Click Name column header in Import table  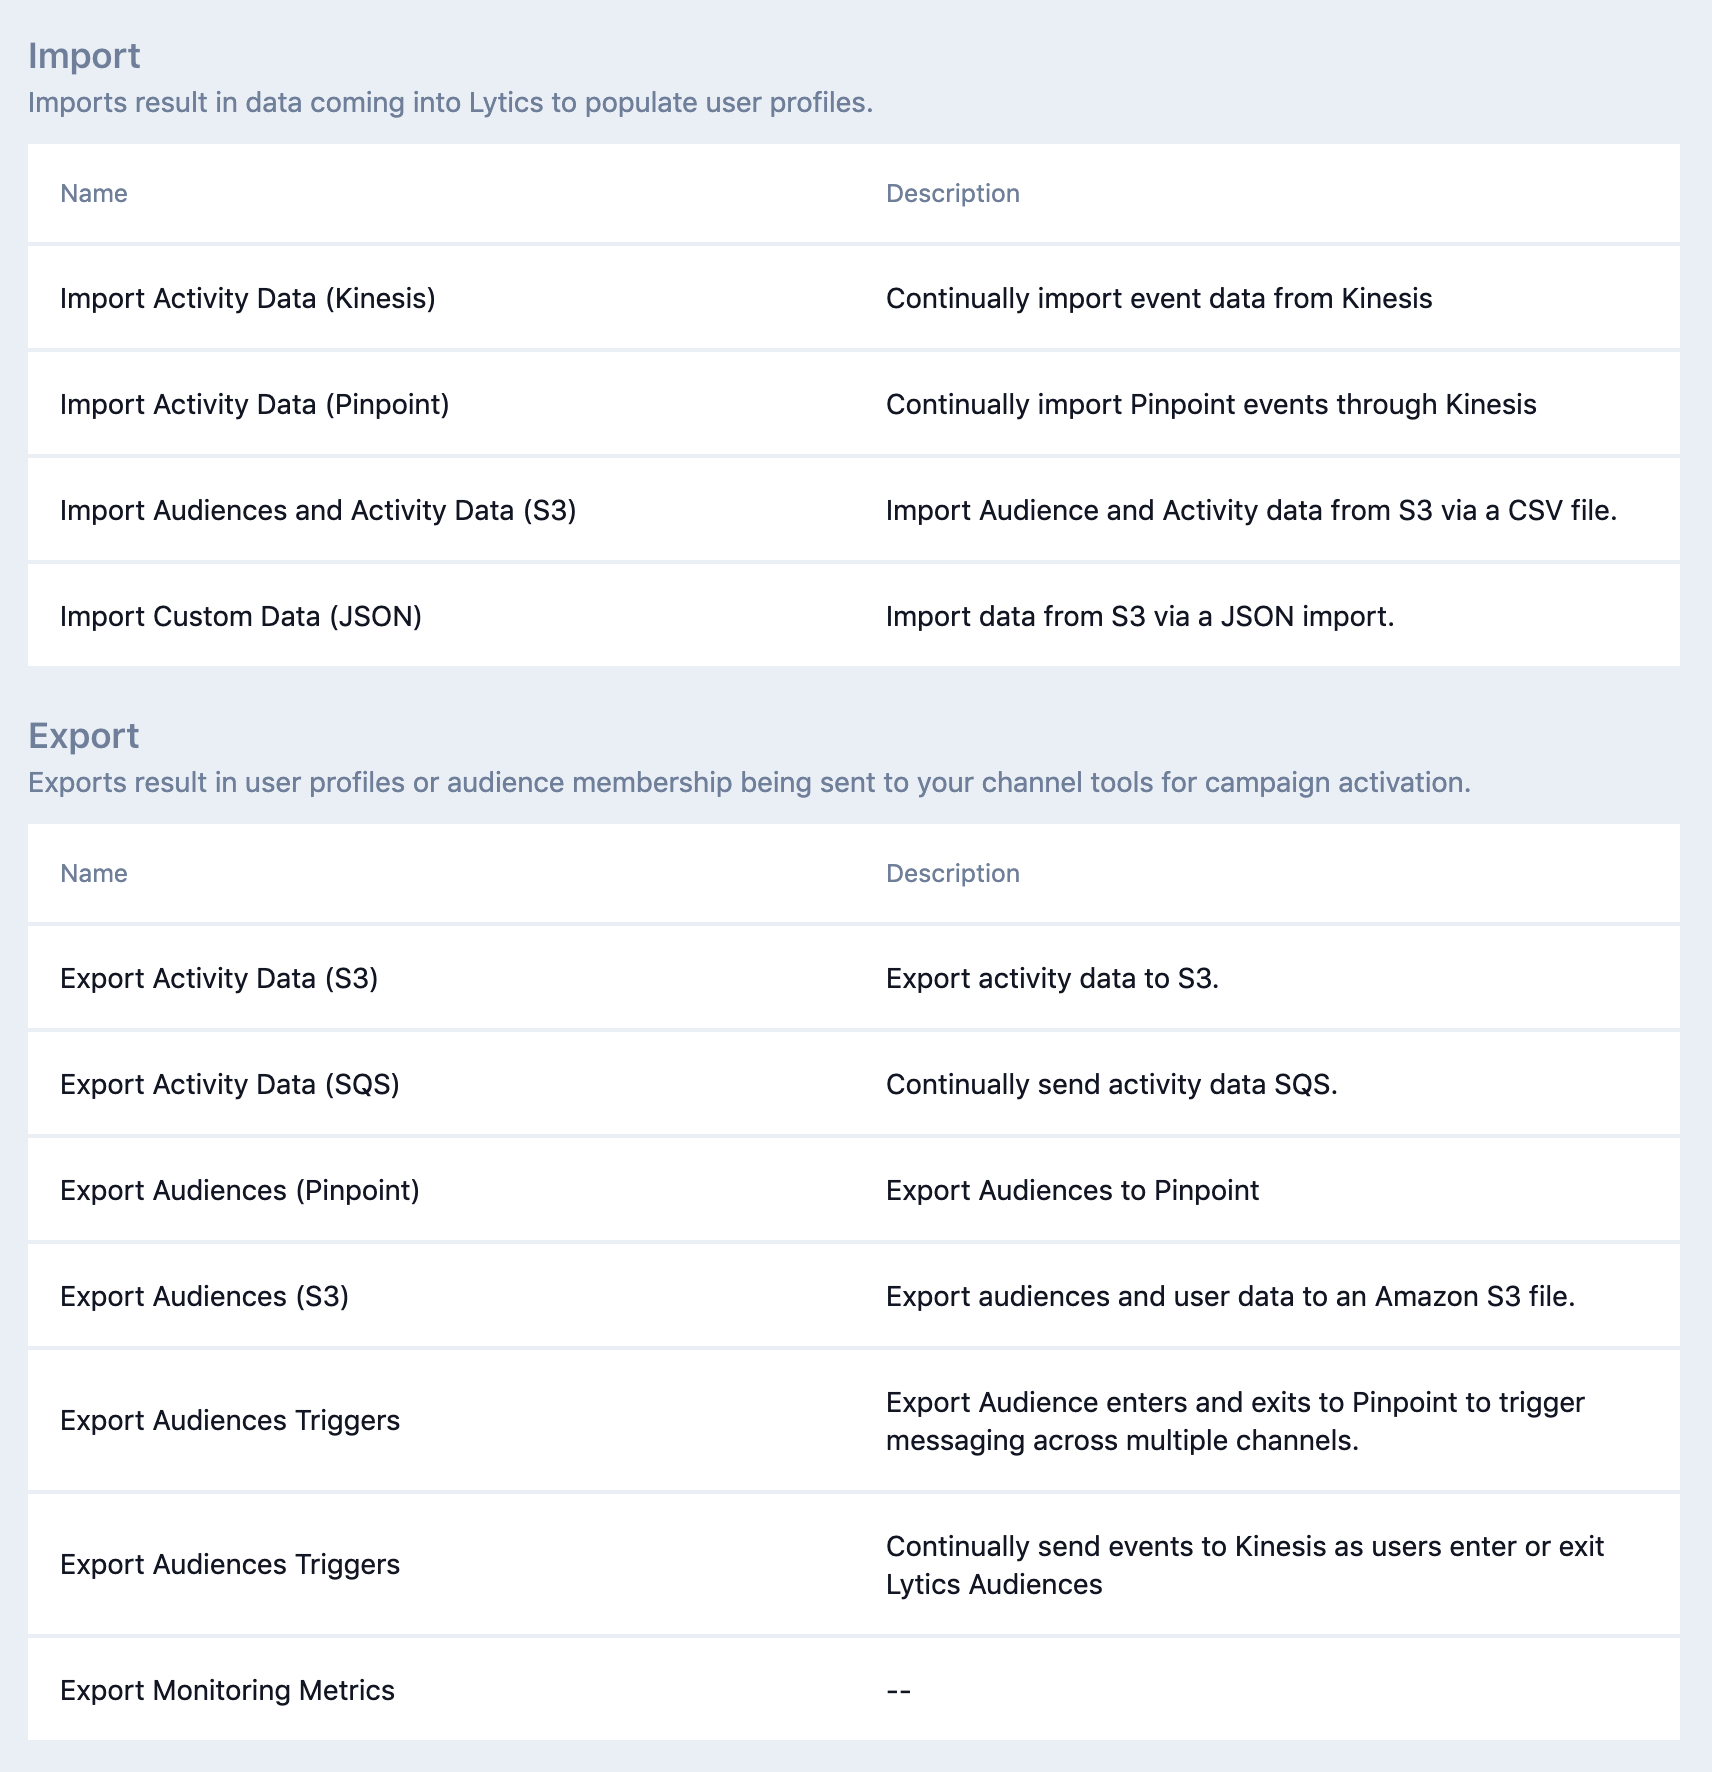click(x=94, y=193)
